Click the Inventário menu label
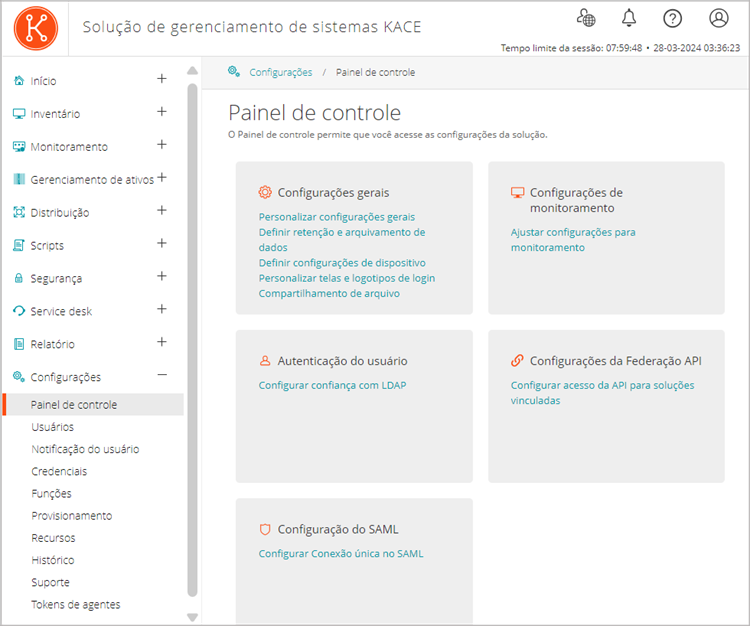 [x=55, y=114]
